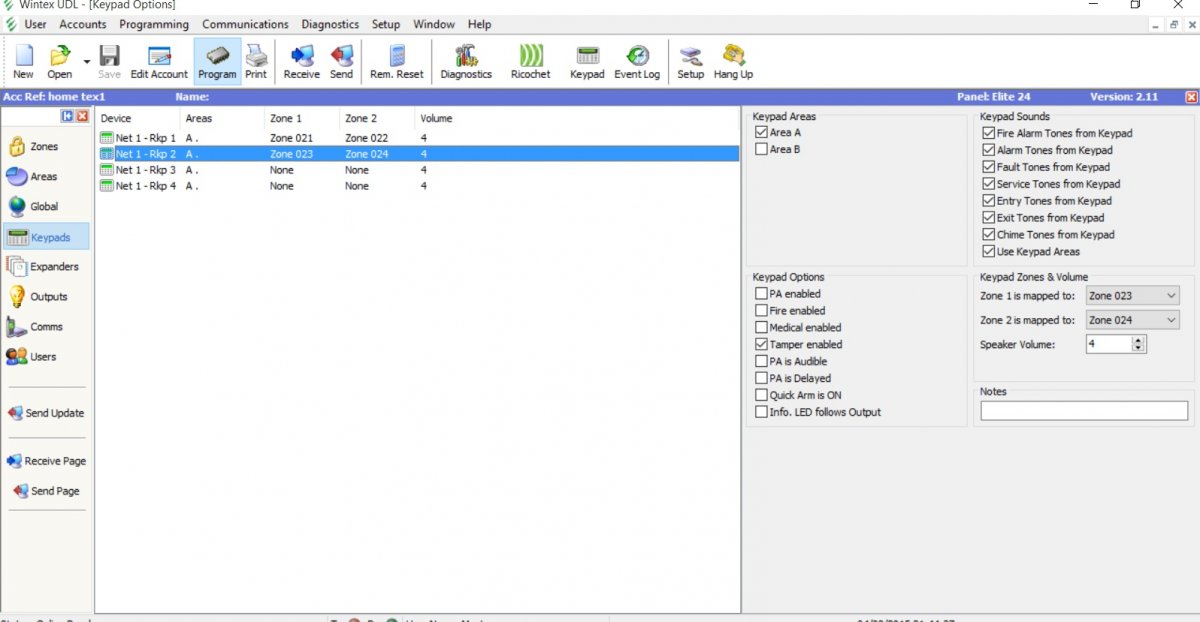Toggle the Tamper enabled checkbox
Viewport: 1200px width, 622px height.
tap(762, 345)
